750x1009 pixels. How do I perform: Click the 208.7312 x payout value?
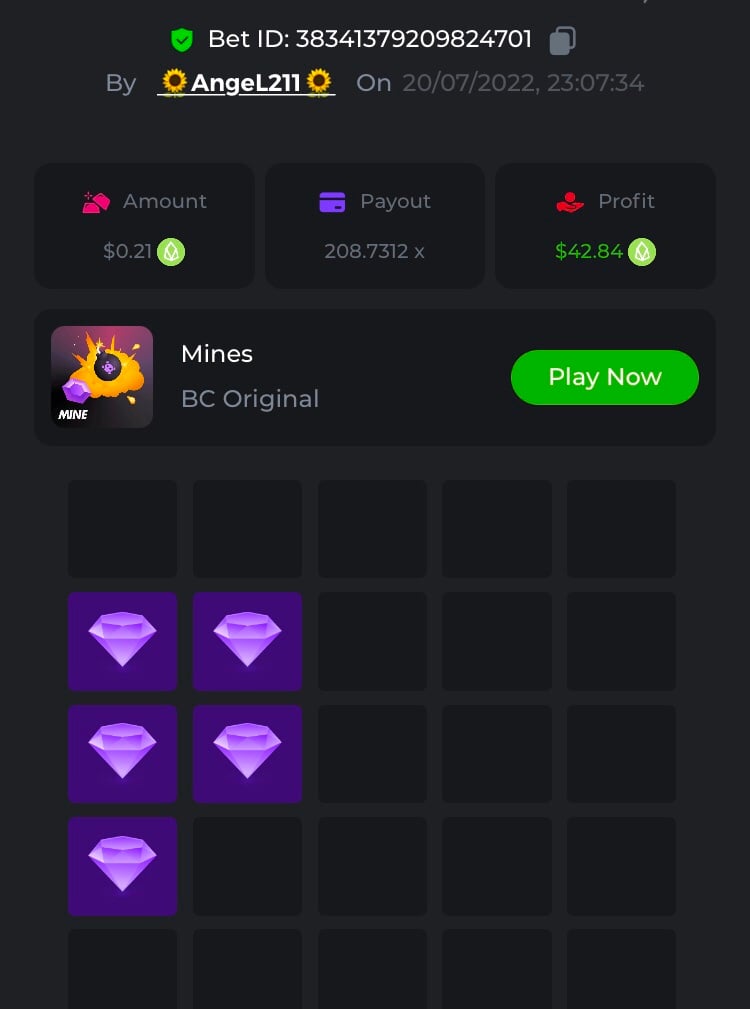pos(374,251)
